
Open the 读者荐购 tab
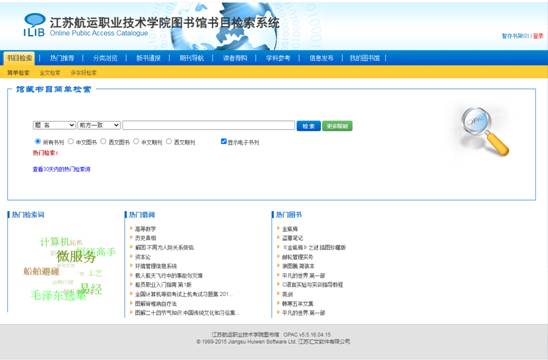click(x=235, y=58)
